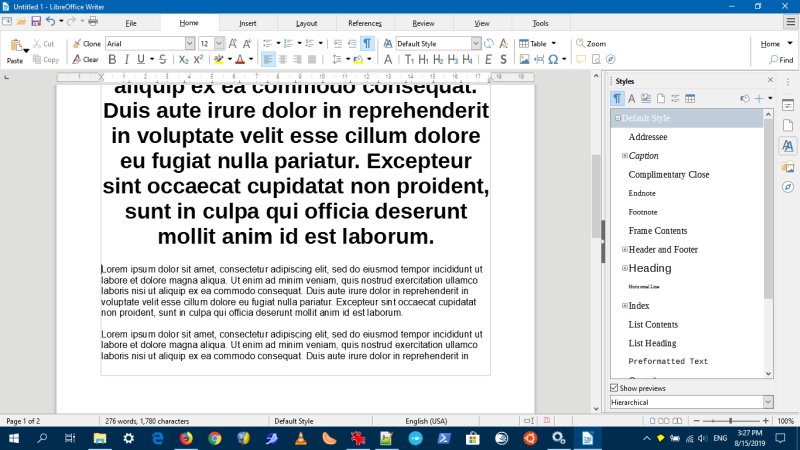Expand the Heading style tree
The width and height of the screenshot is (800, 450).
point(624,268)
